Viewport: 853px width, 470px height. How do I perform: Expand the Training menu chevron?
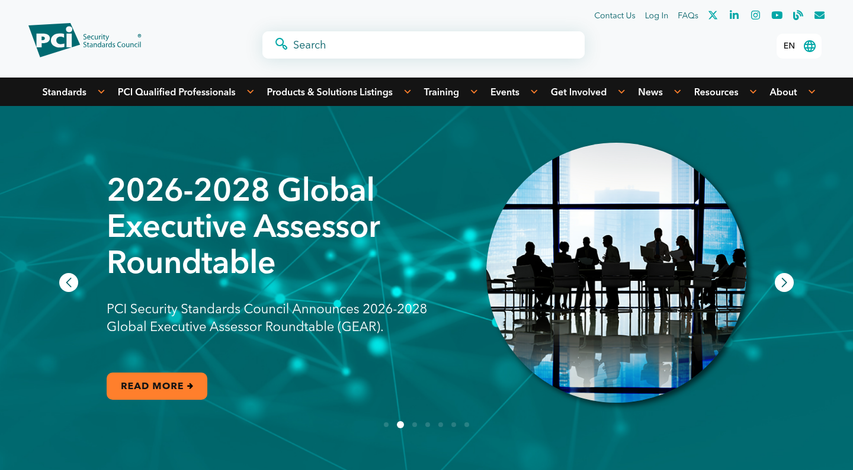(474, 92)
